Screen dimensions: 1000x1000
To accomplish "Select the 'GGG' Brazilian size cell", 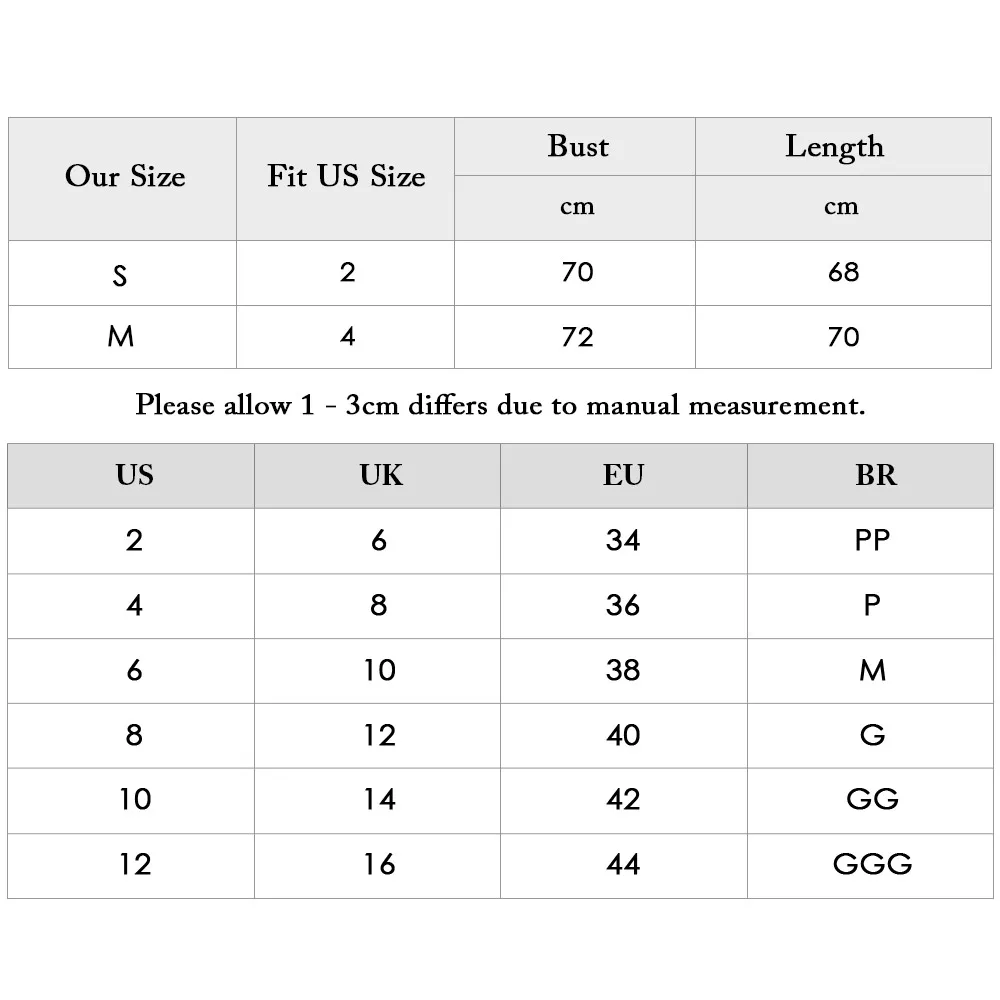I will pos(871,865).
